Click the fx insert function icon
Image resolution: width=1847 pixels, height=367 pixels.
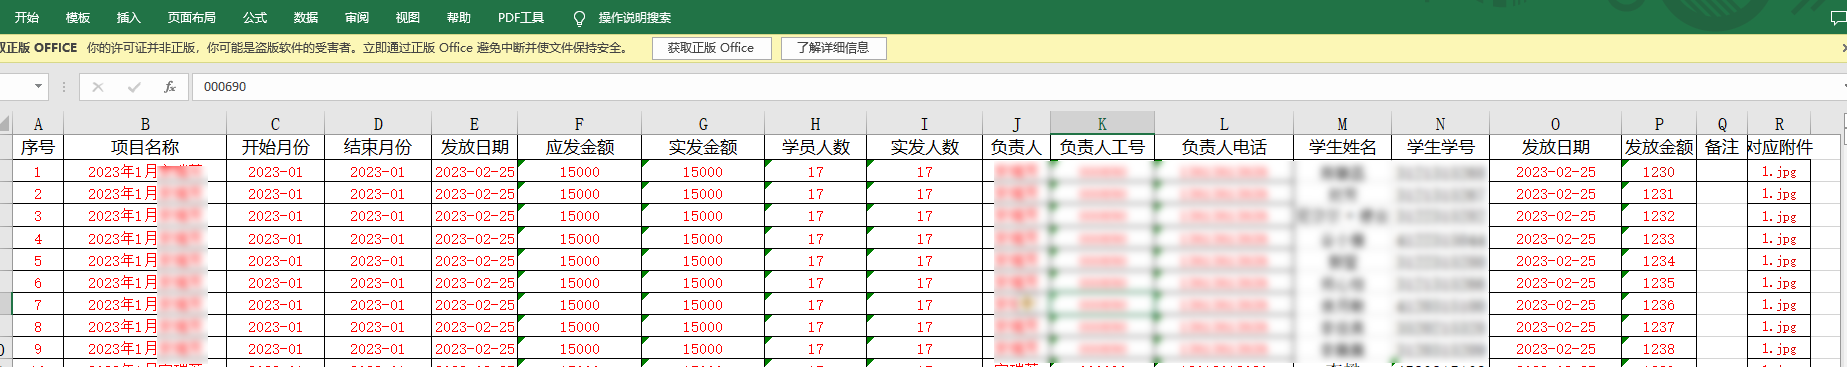pyautogui.click(x=170, y=87)
